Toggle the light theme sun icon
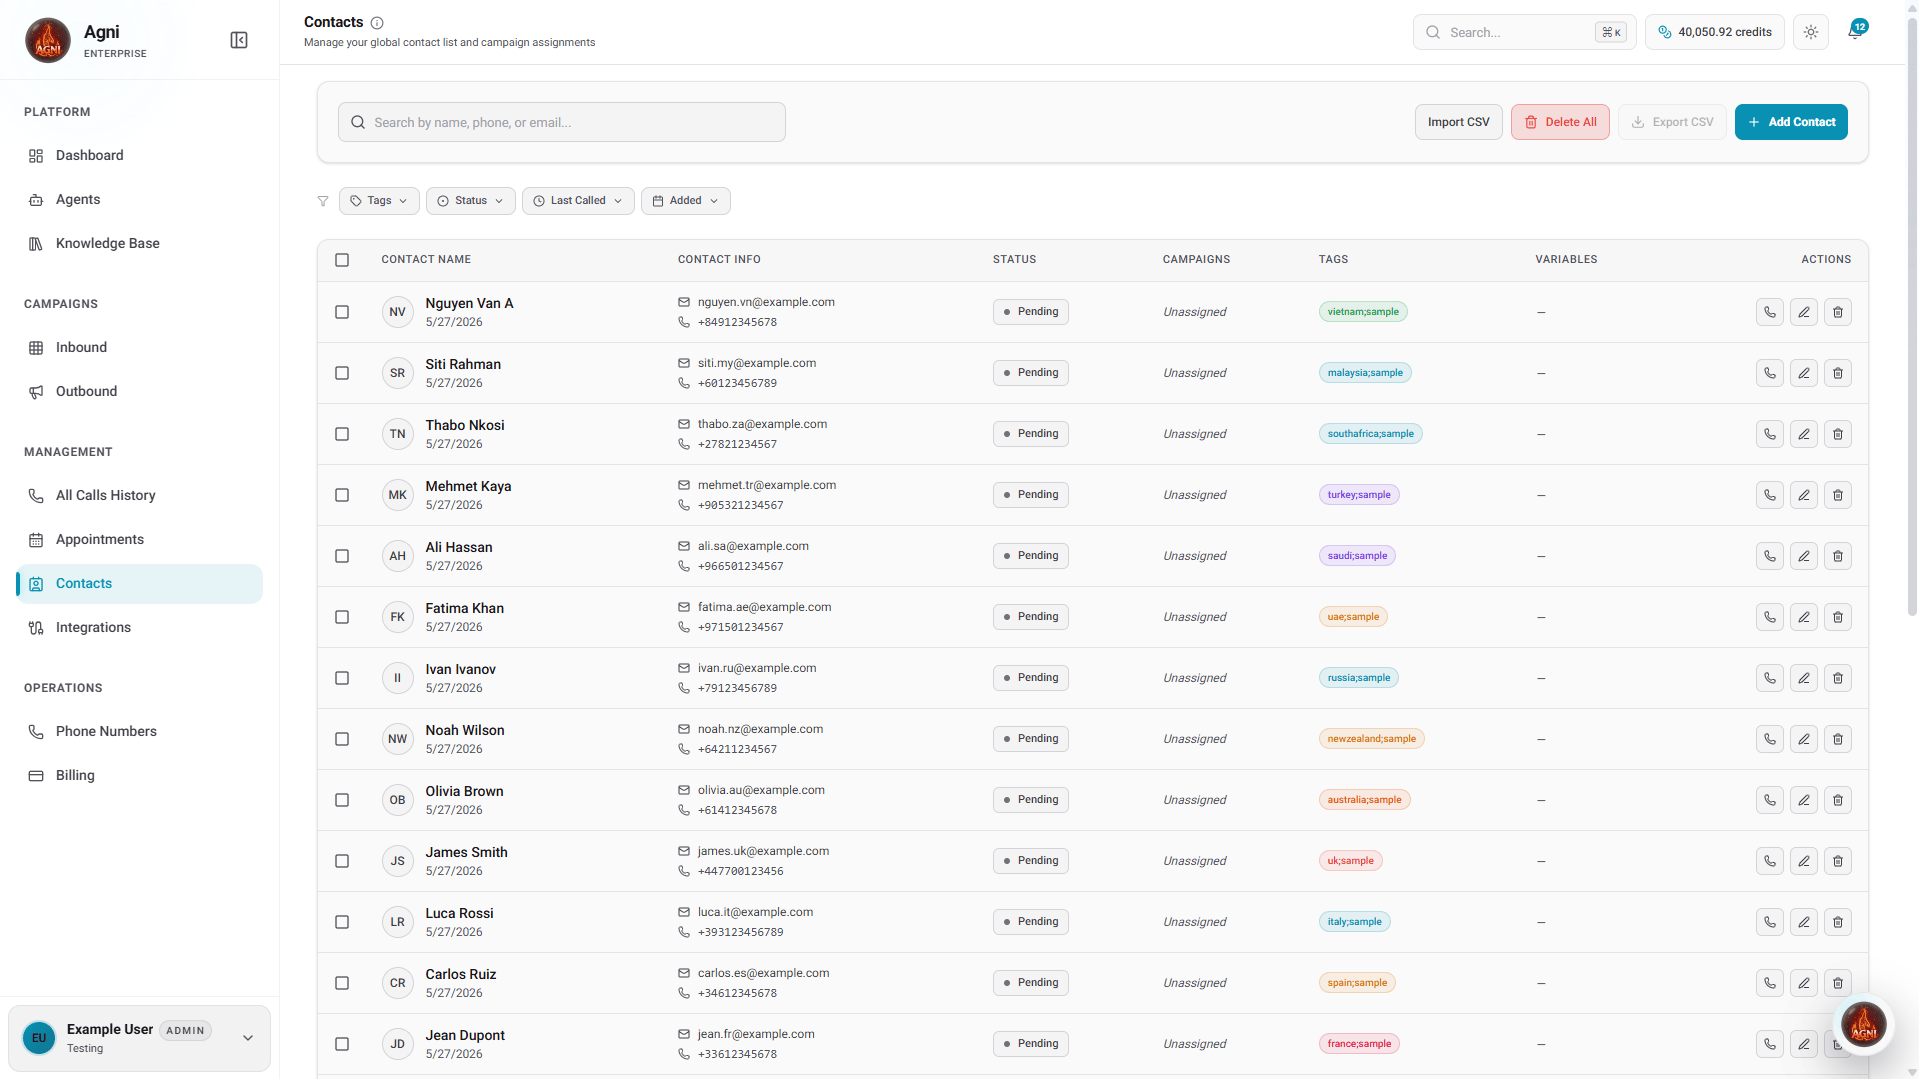Viewport: 1919px width, 1079px height. [x=1811, y=32]
